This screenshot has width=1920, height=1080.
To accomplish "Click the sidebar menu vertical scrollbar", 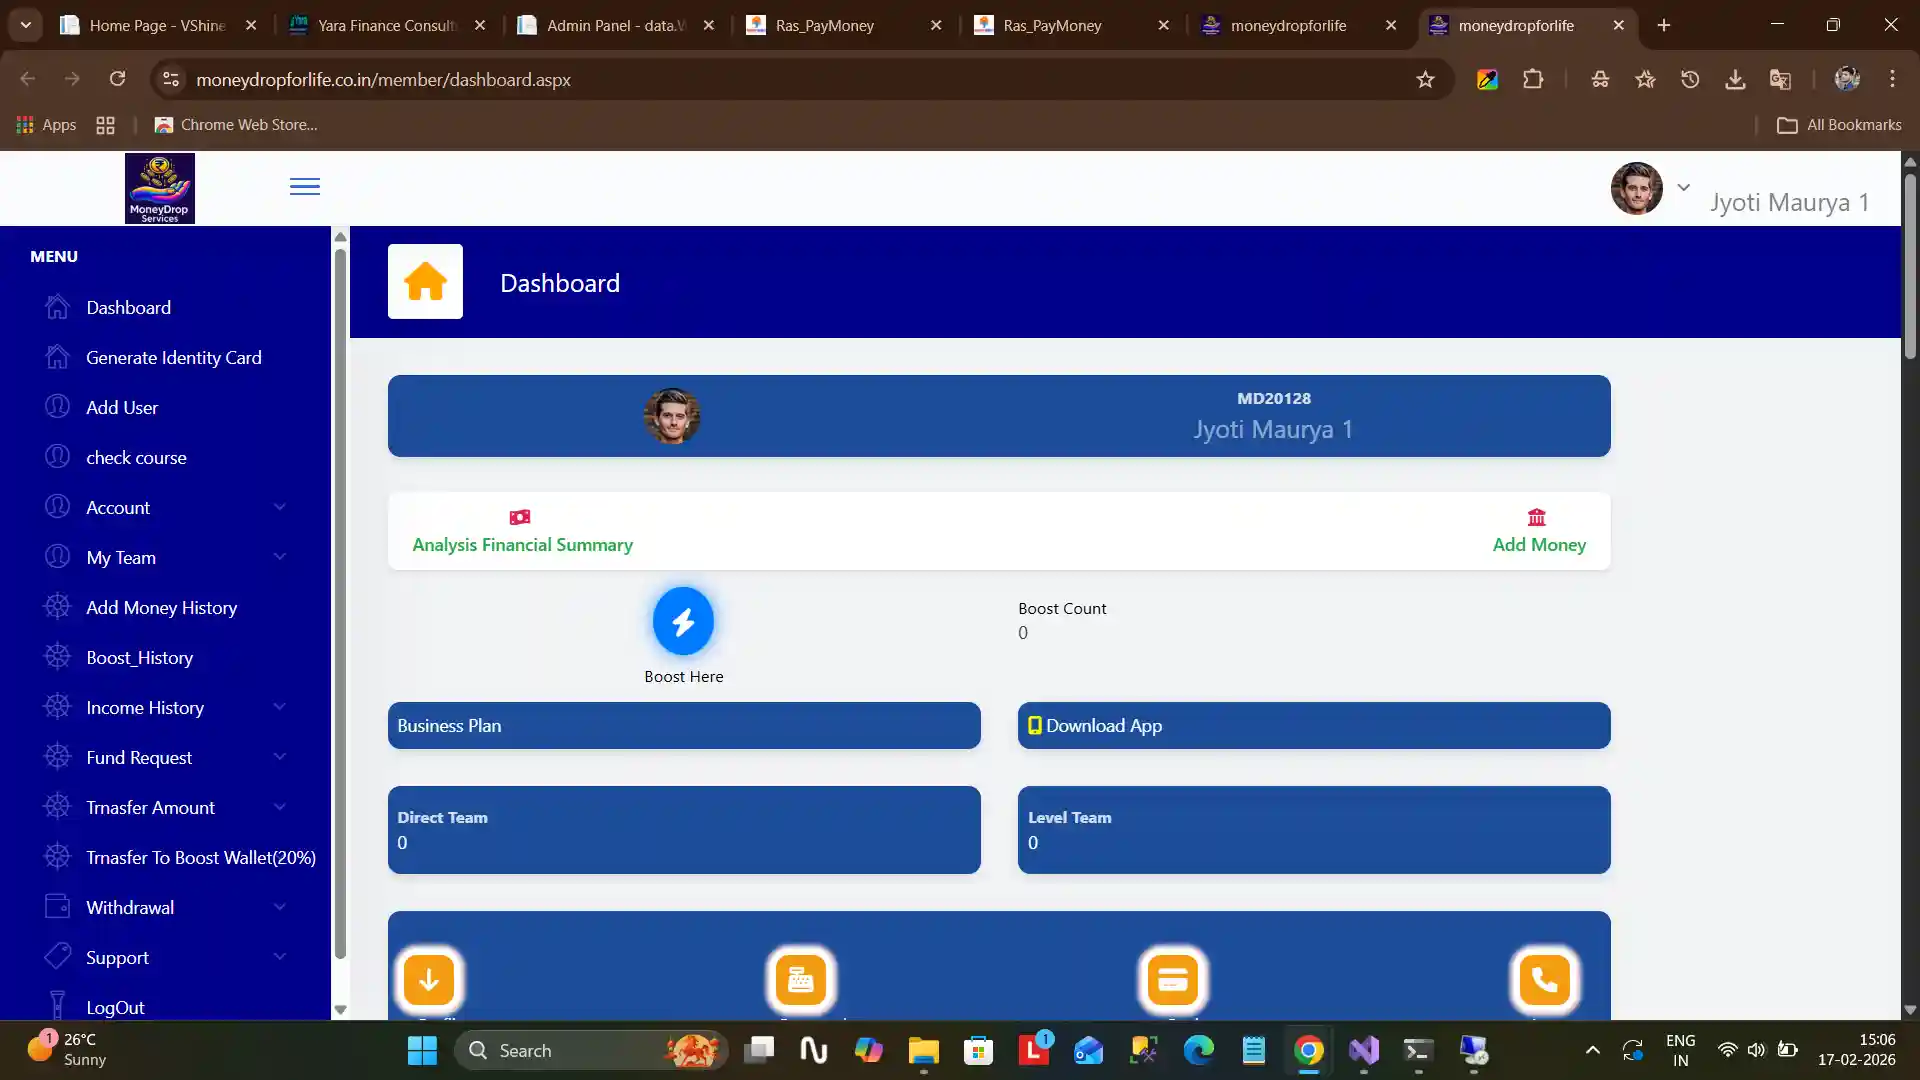I will (x=340, y=600).
